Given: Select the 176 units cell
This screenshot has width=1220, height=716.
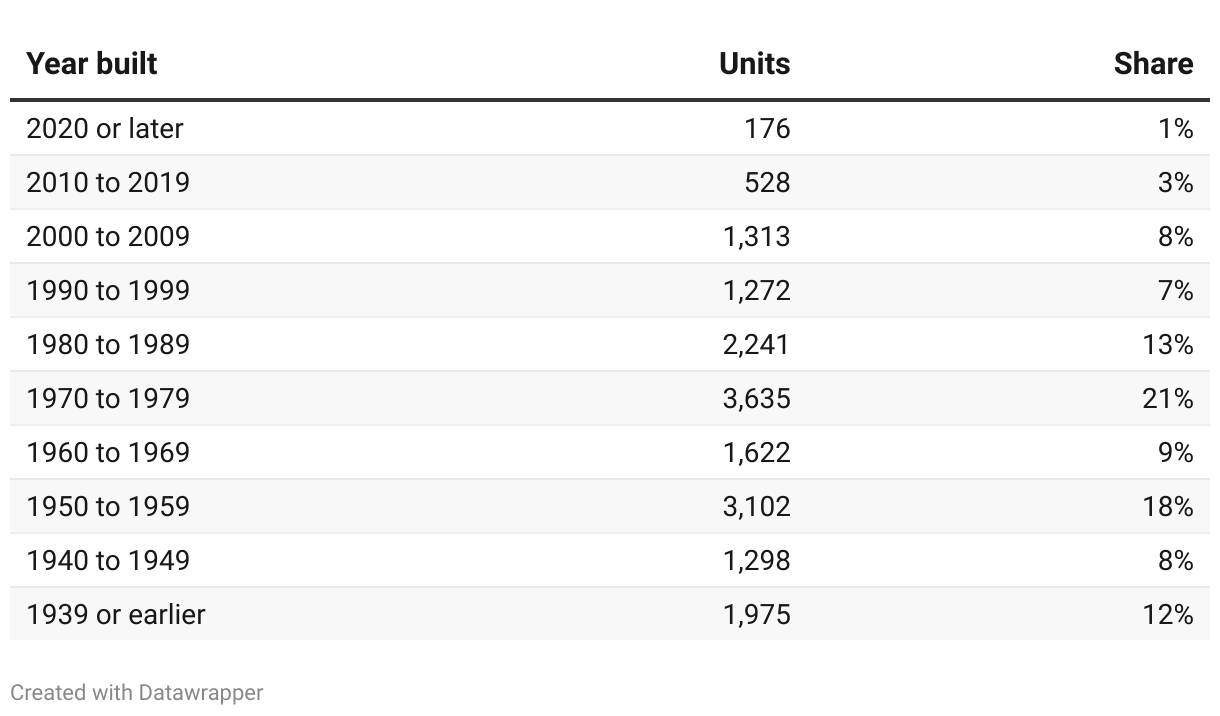Looking at the screenshot, I should tap(767, 129).
